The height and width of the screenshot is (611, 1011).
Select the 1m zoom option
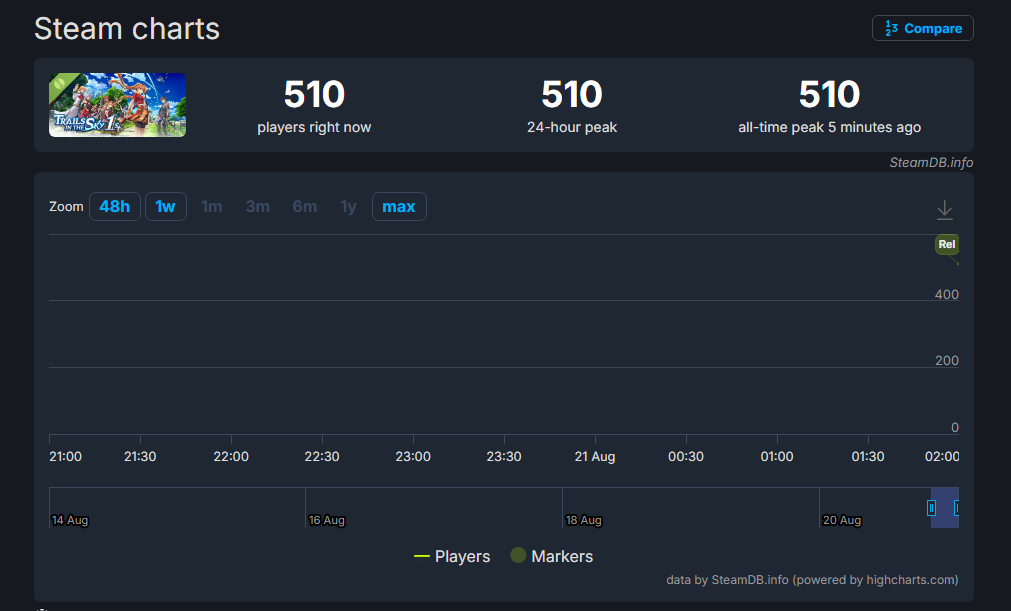coord(211,206)
